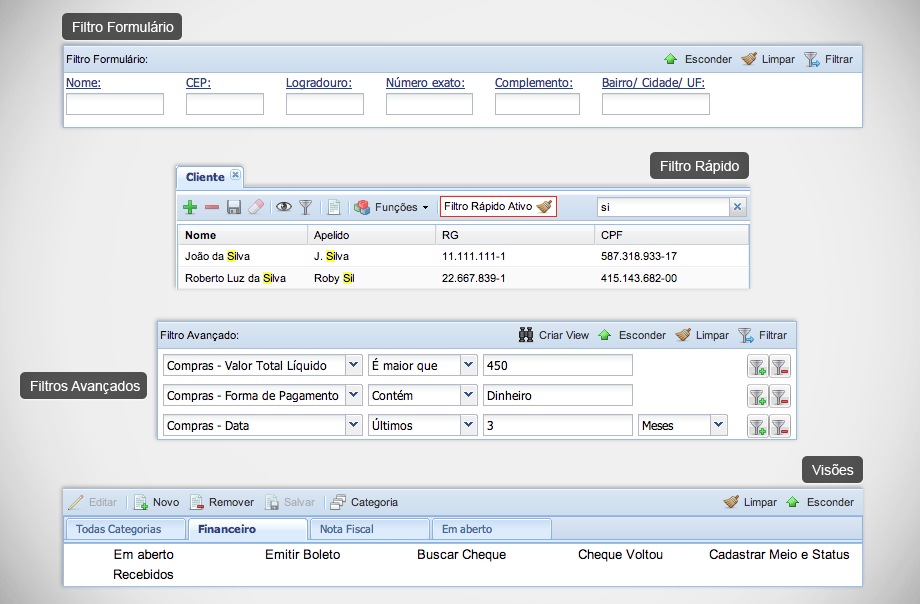Expand the Compras - Forma de Pagamento field dropdown
The image size is (920, 604).
coord(353,396)
